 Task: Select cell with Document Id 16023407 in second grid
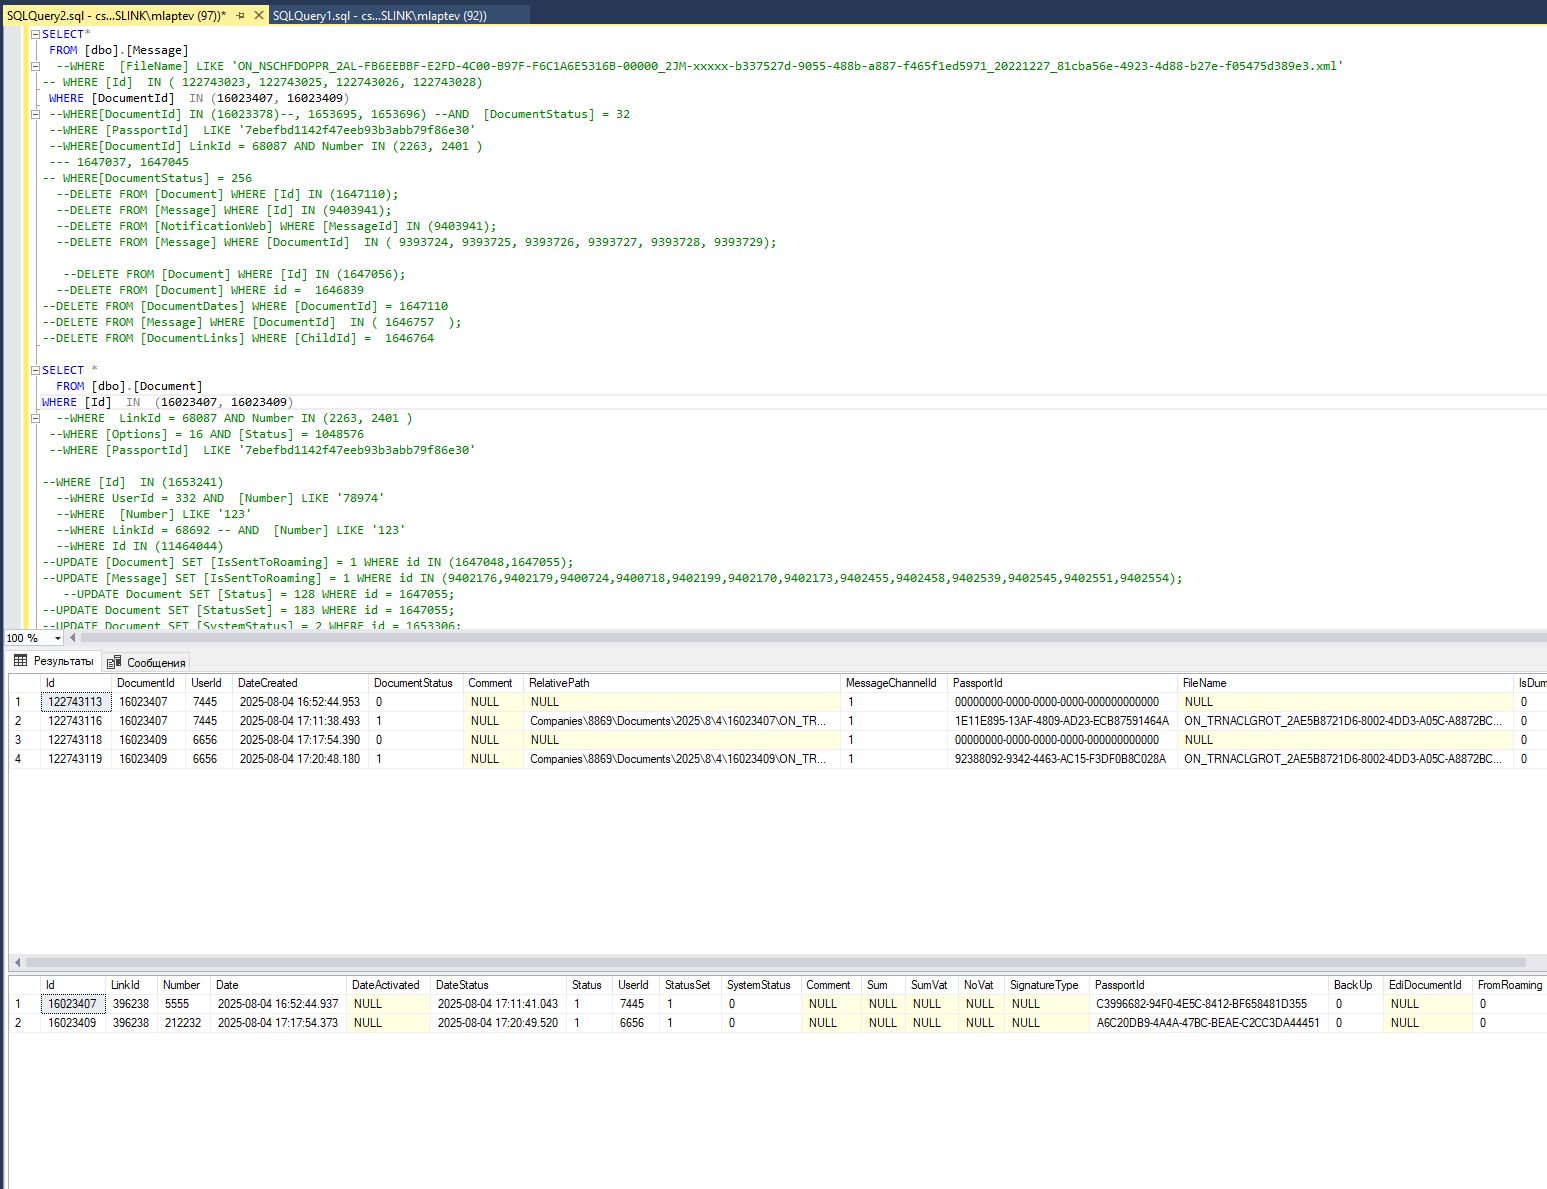pyautogui.click(x=73, y=1004)
